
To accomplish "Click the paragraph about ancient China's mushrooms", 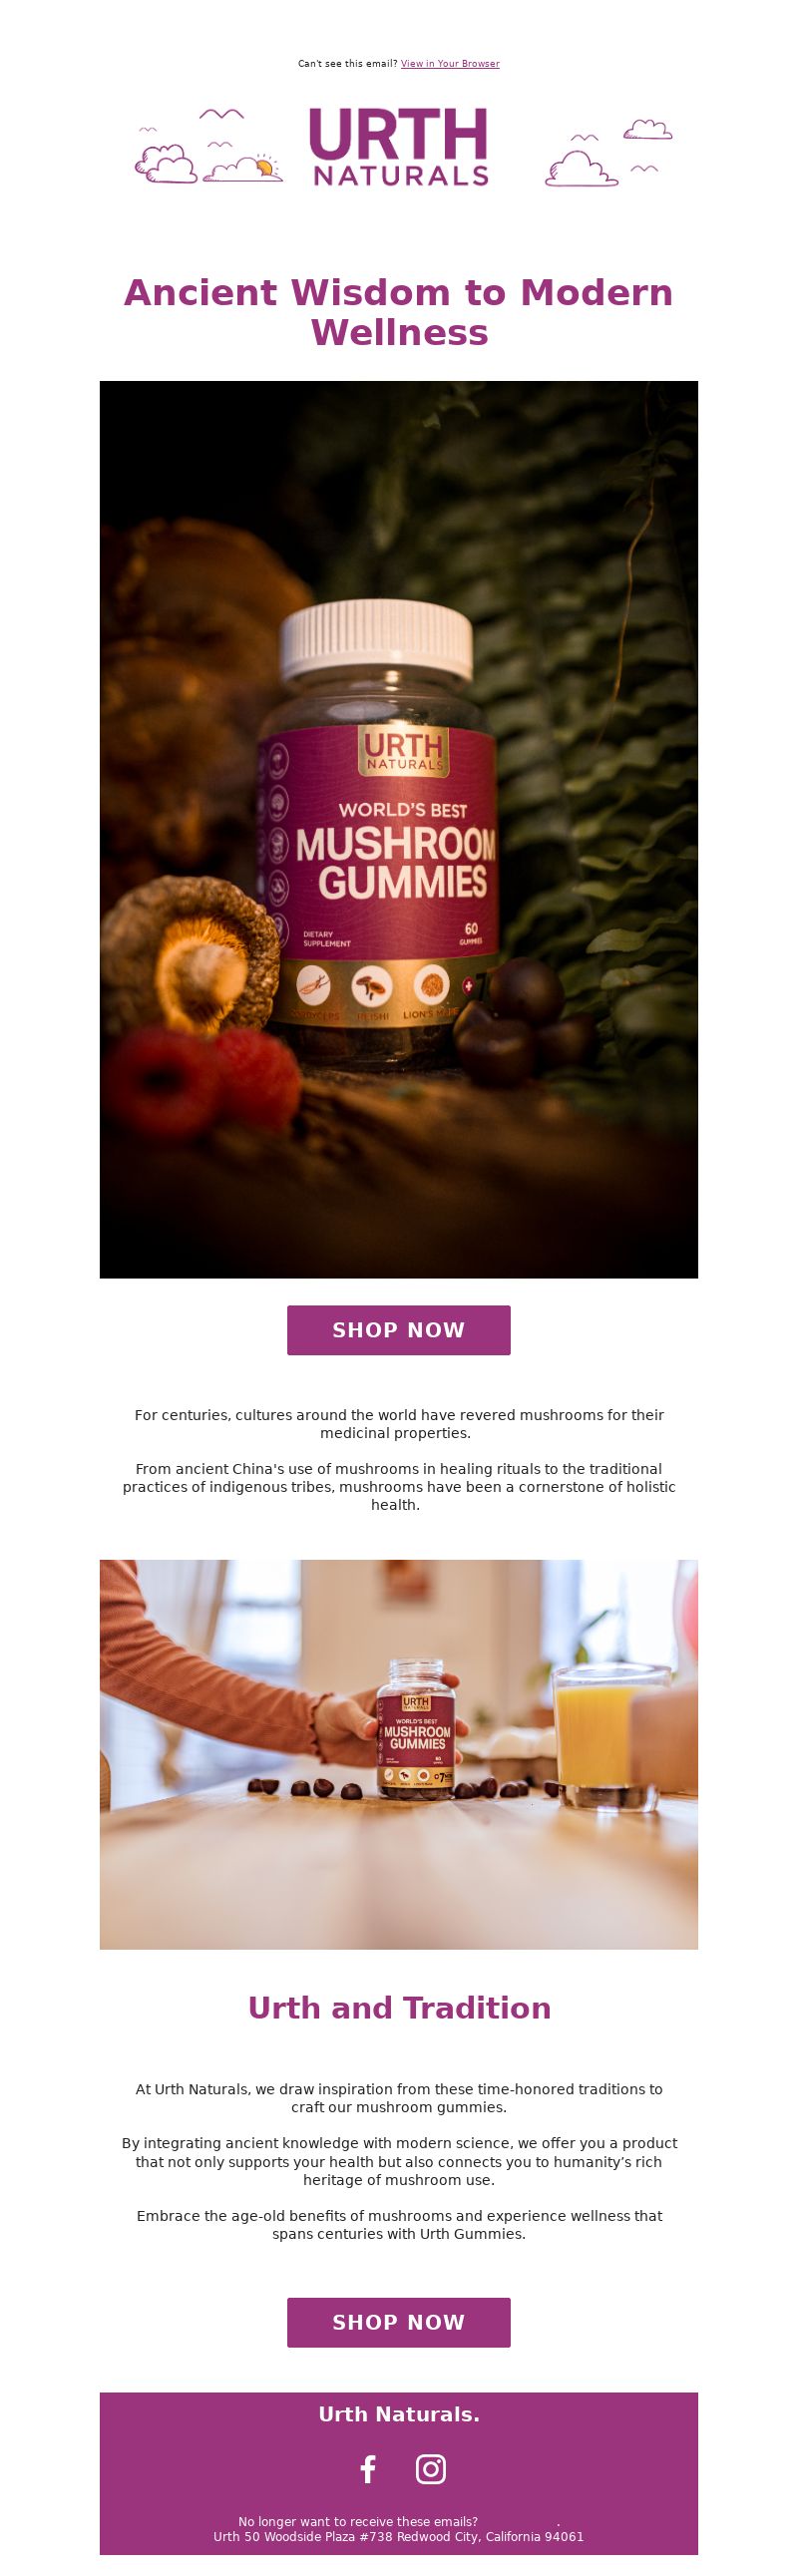I will coord(399,1487).
